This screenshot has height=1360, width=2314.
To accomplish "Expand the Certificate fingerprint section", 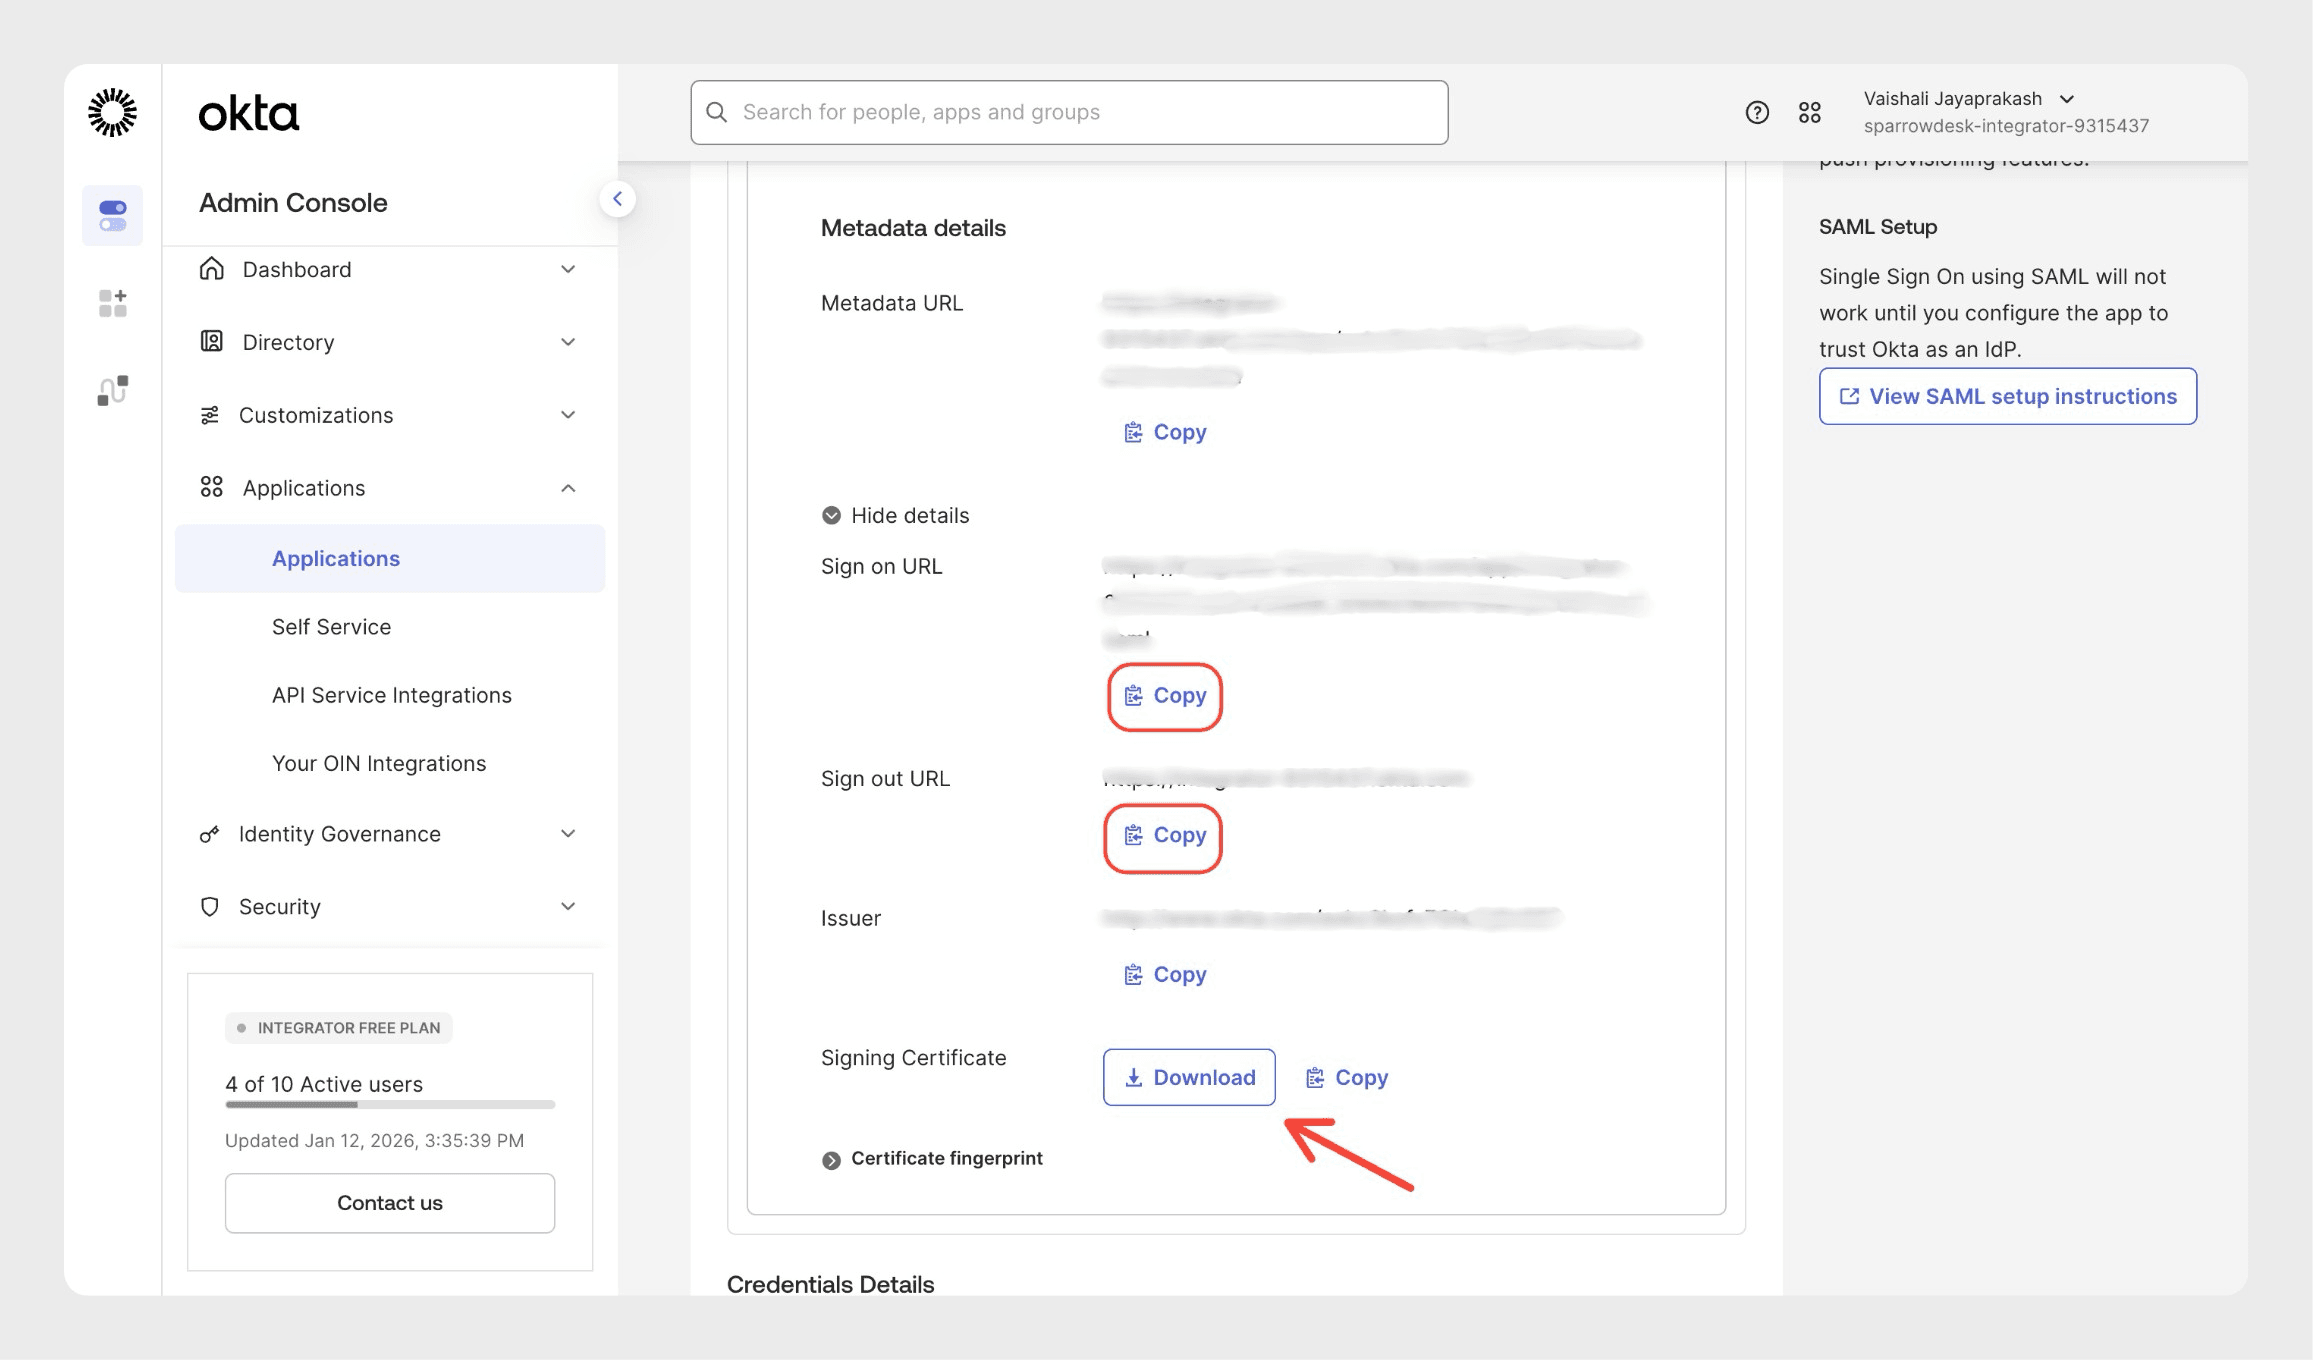I will click(831, 1160).
